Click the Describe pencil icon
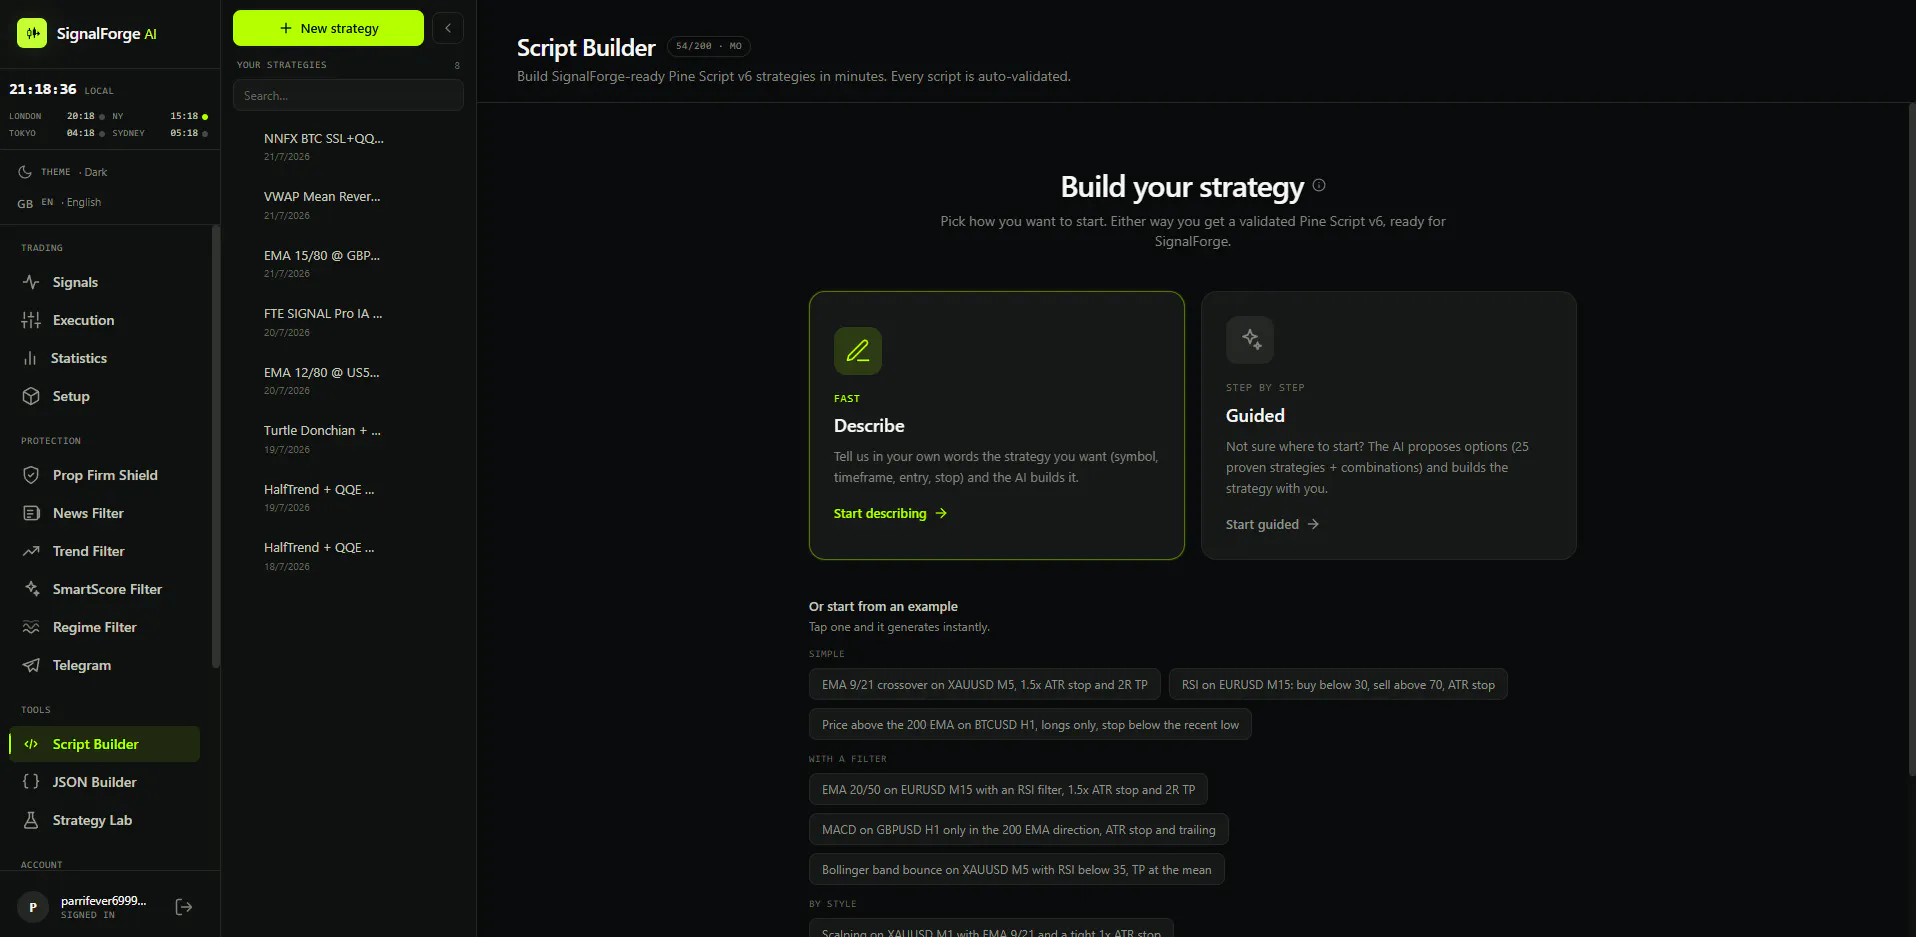 [x=858, y=351]
